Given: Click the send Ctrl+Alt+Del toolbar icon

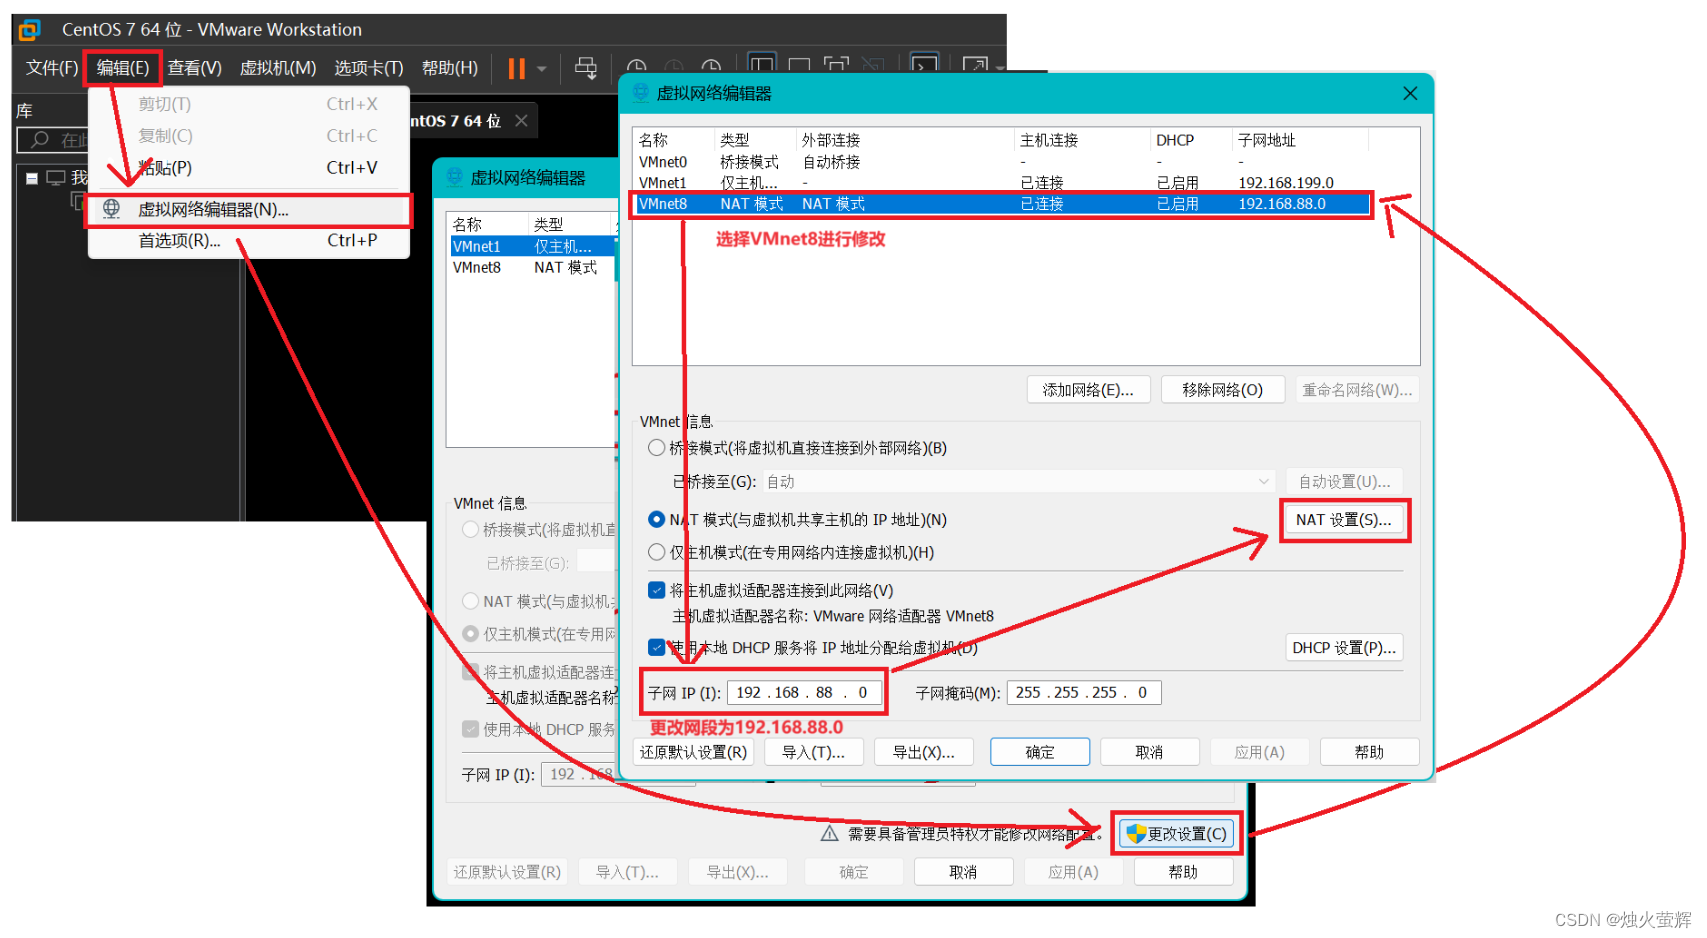Looking at the screenshot, I should coord(586,68).
